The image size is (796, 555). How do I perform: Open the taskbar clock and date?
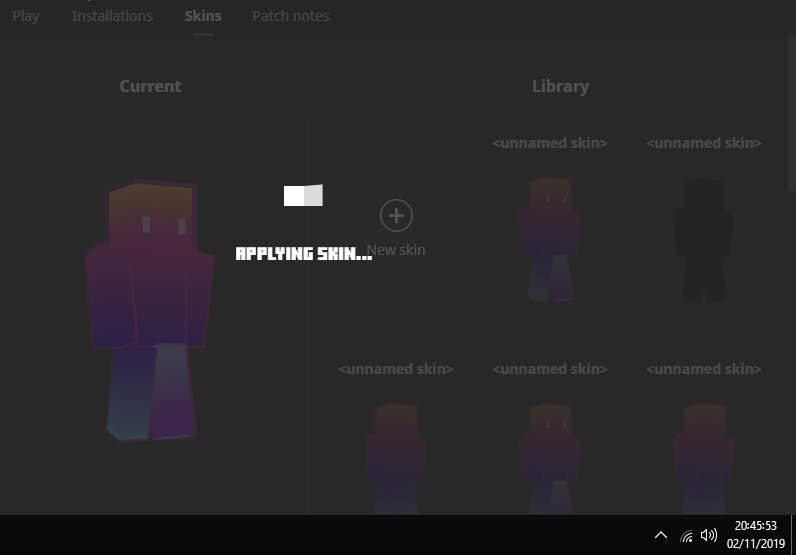coord(755,535)
